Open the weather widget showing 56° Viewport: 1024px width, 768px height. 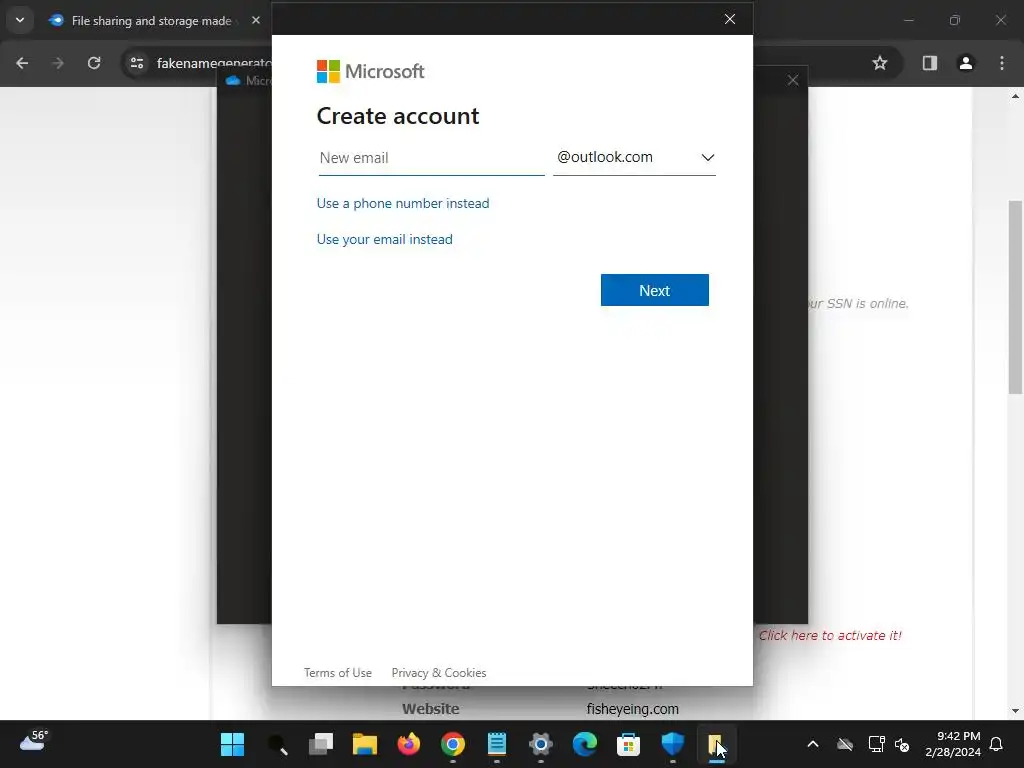34,741
